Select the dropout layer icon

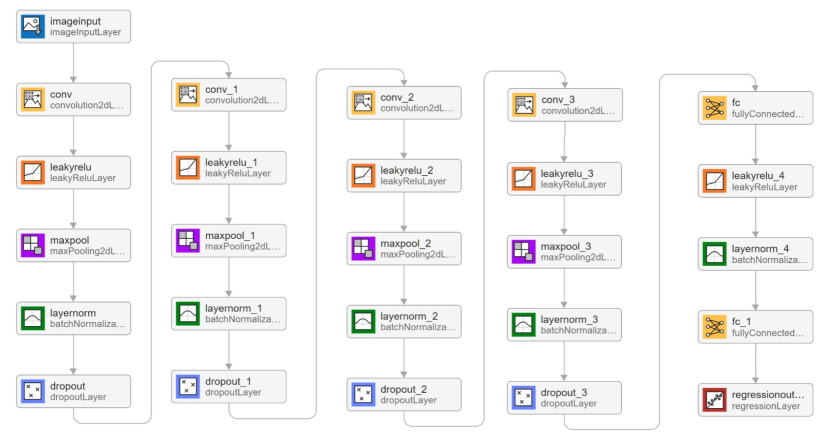coord(33,391)
